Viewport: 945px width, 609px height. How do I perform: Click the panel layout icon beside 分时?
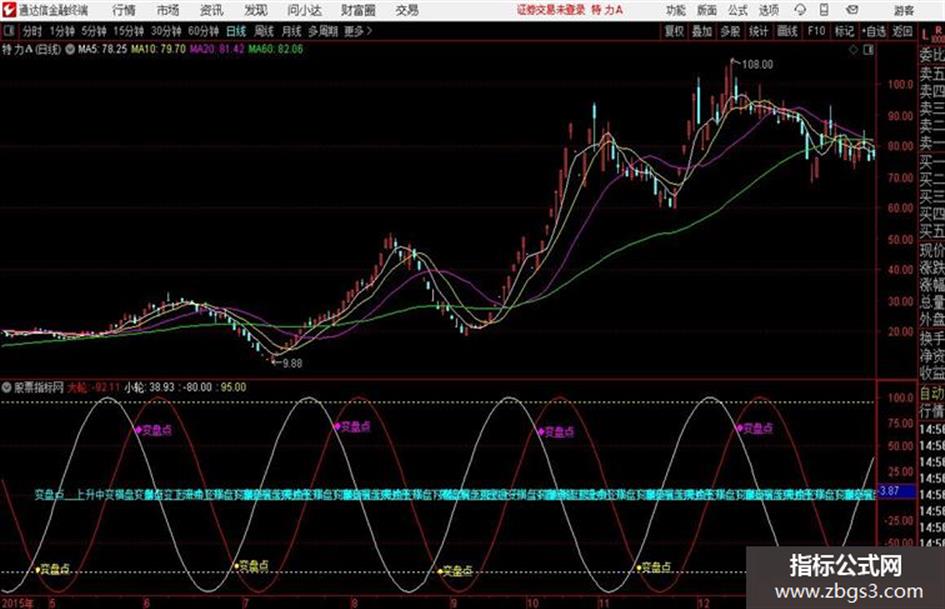[x=8, y=31]
